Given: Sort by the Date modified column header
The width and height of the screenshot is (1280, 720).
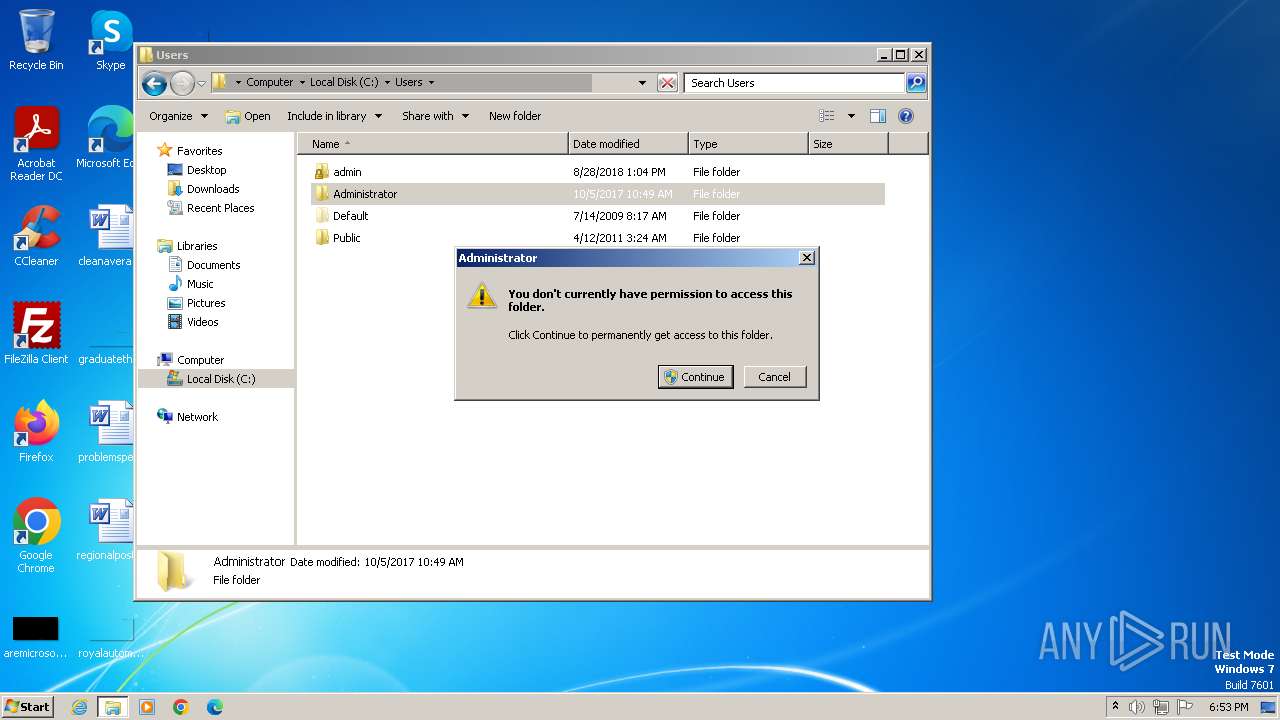Looking at the screenshot, I should pos(627,144).
